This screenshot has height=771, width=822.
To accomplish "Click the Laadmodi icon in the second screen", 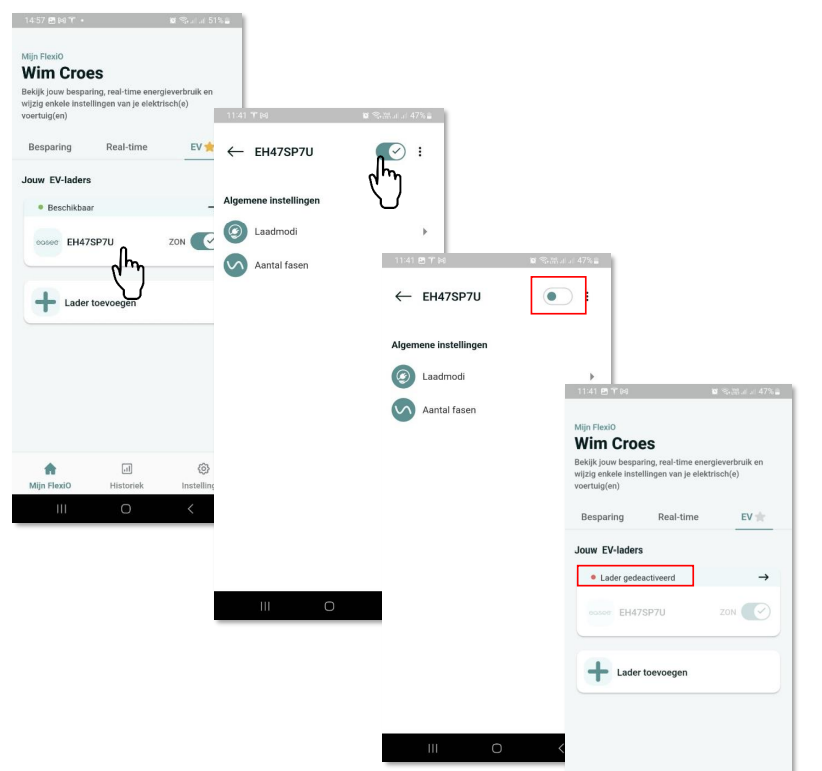I will tap(235, 231).
